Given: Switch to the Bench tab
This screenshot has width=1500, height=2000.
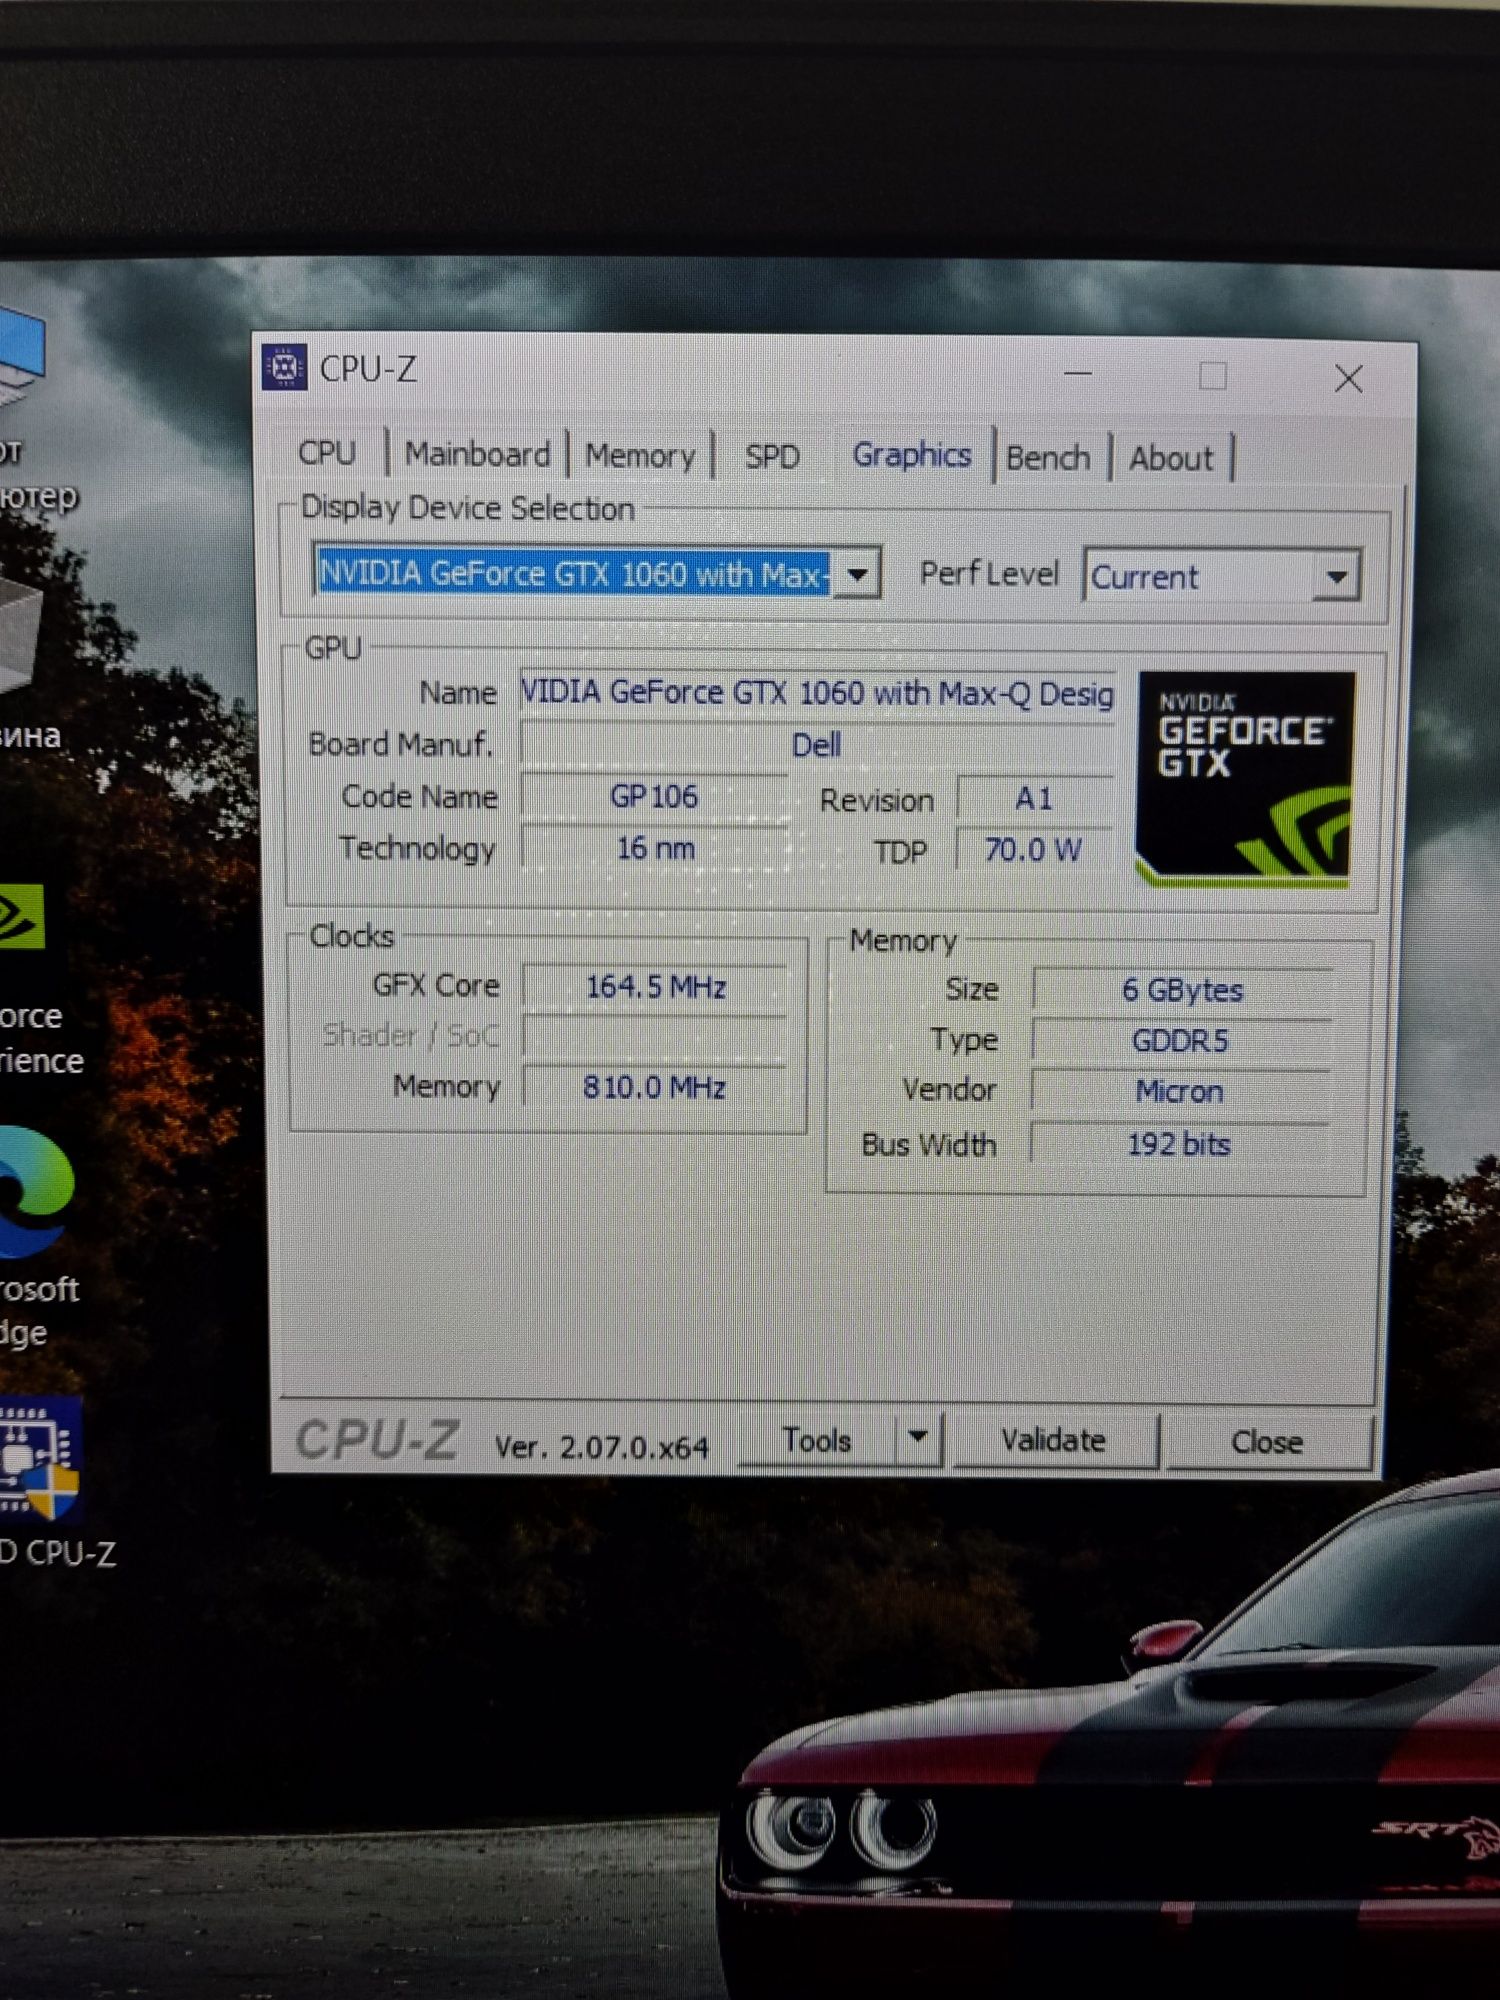Looking at the screenshot, I should [x=1048, y=458].
